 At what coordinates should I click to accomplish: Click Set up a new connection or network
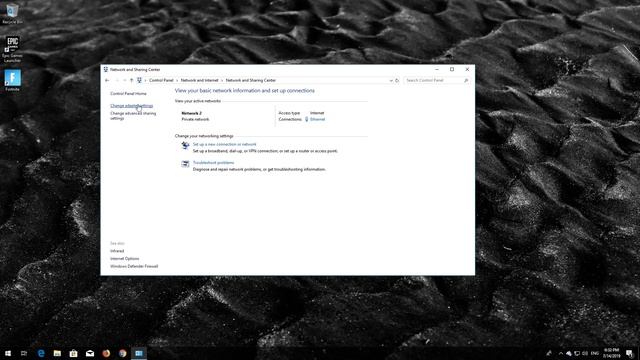tap(224, 144)
